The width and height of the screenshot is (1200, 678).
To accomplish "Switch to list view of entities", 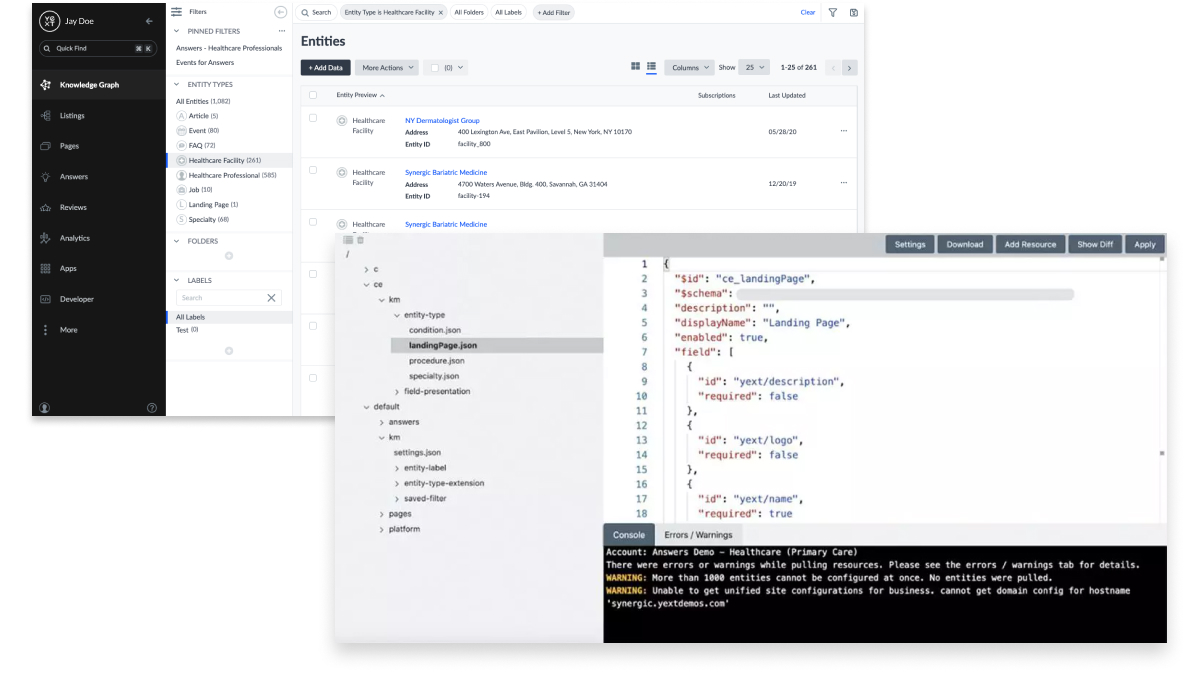I will click(651, 67).
